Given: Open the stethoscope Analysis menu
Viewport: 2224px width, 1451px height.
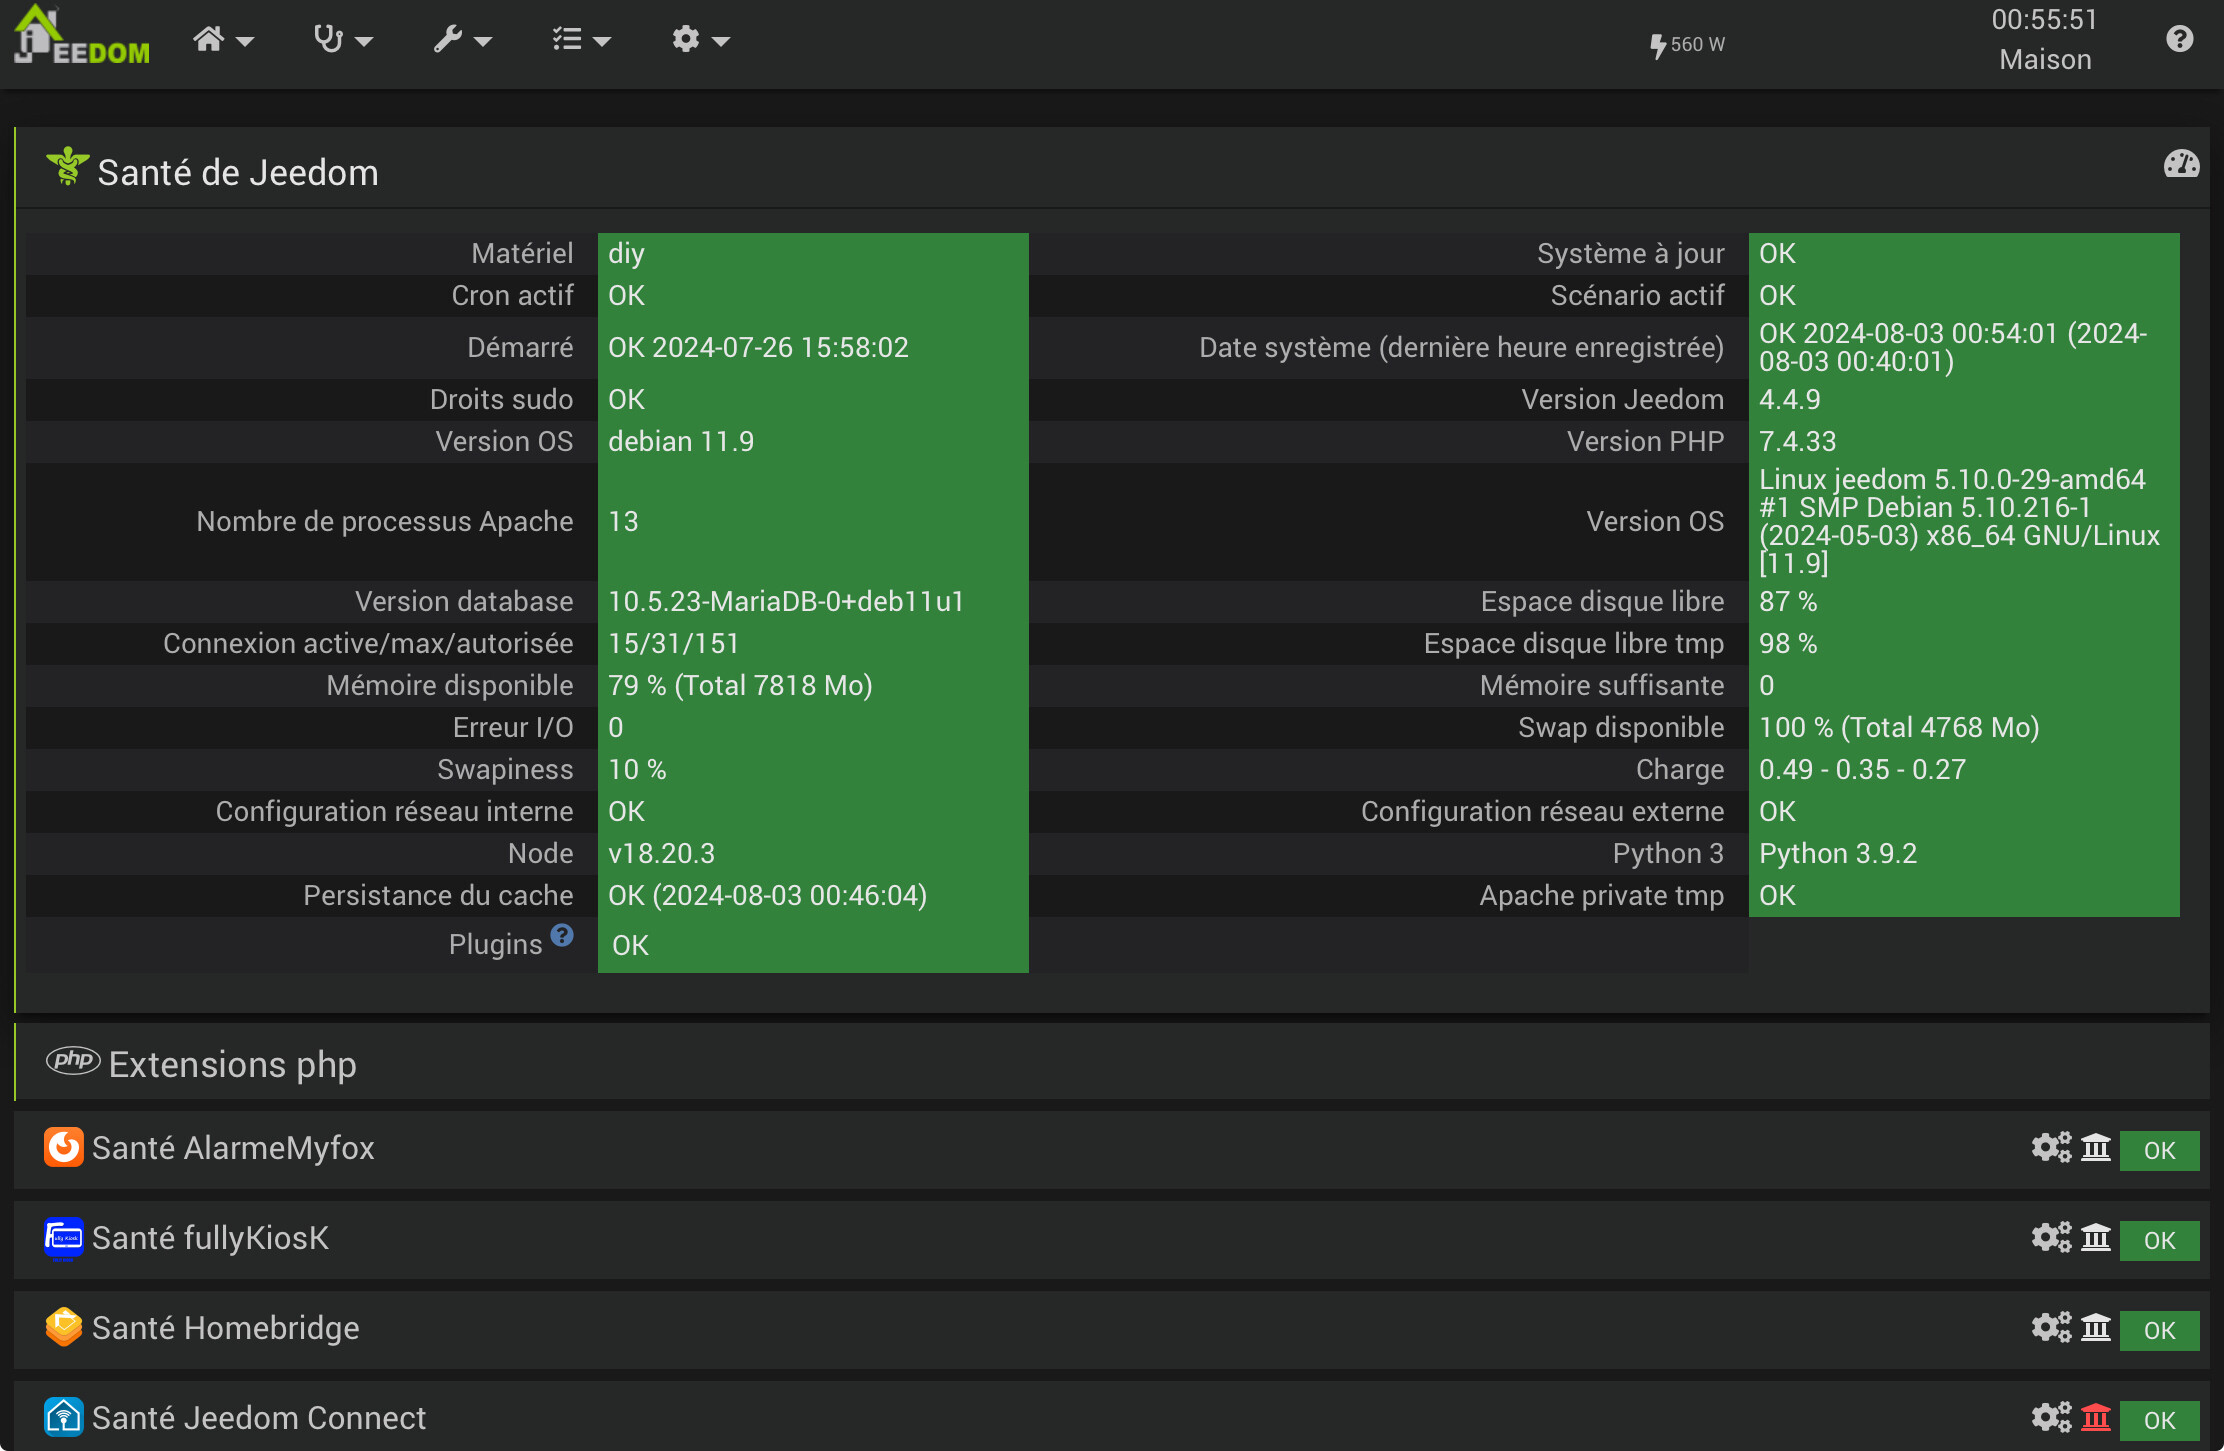Looking at the screenshot, I should [342, 40].
